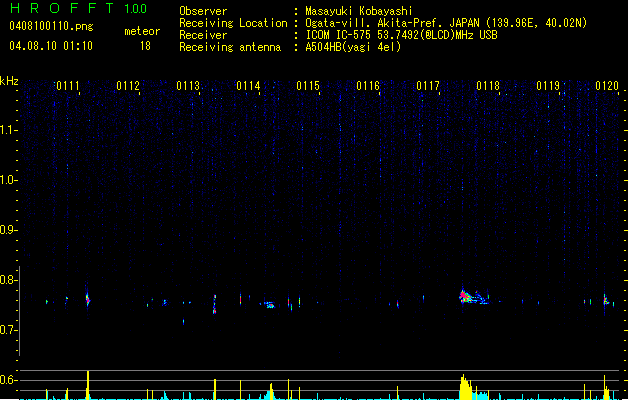The height and width of the screenshot is (400, 629).
Task: Click the 0114 time marker
Action: tap(248, 86)
